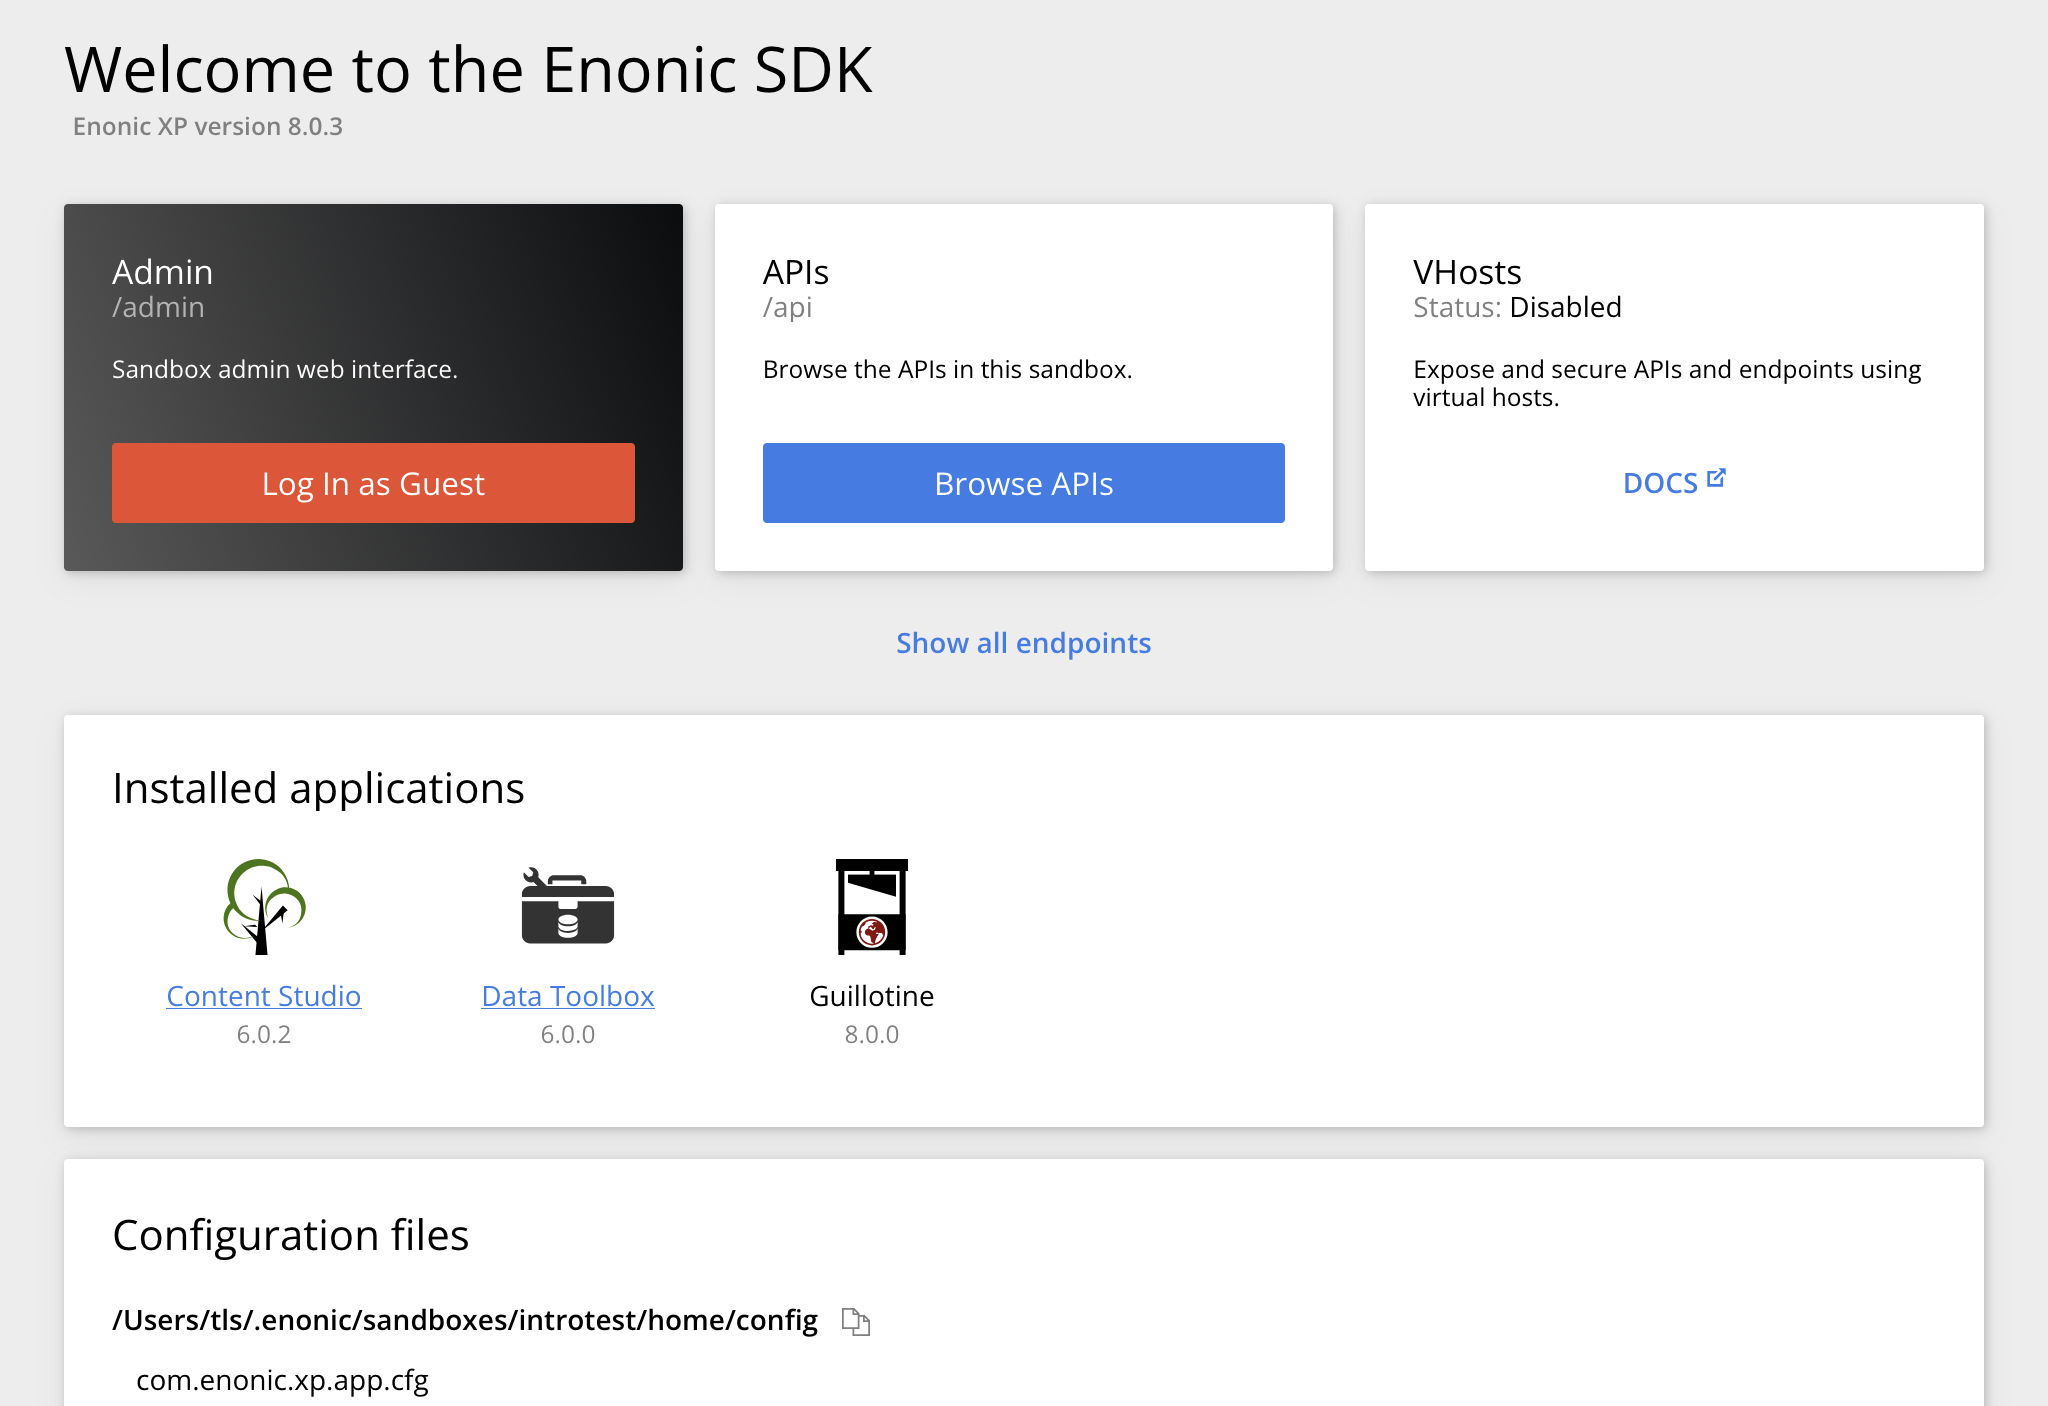Image resolution: width=2048 pixels, height=1406 pixels.
Task: Click the Admin card title
Action: [x=162, y=272]
